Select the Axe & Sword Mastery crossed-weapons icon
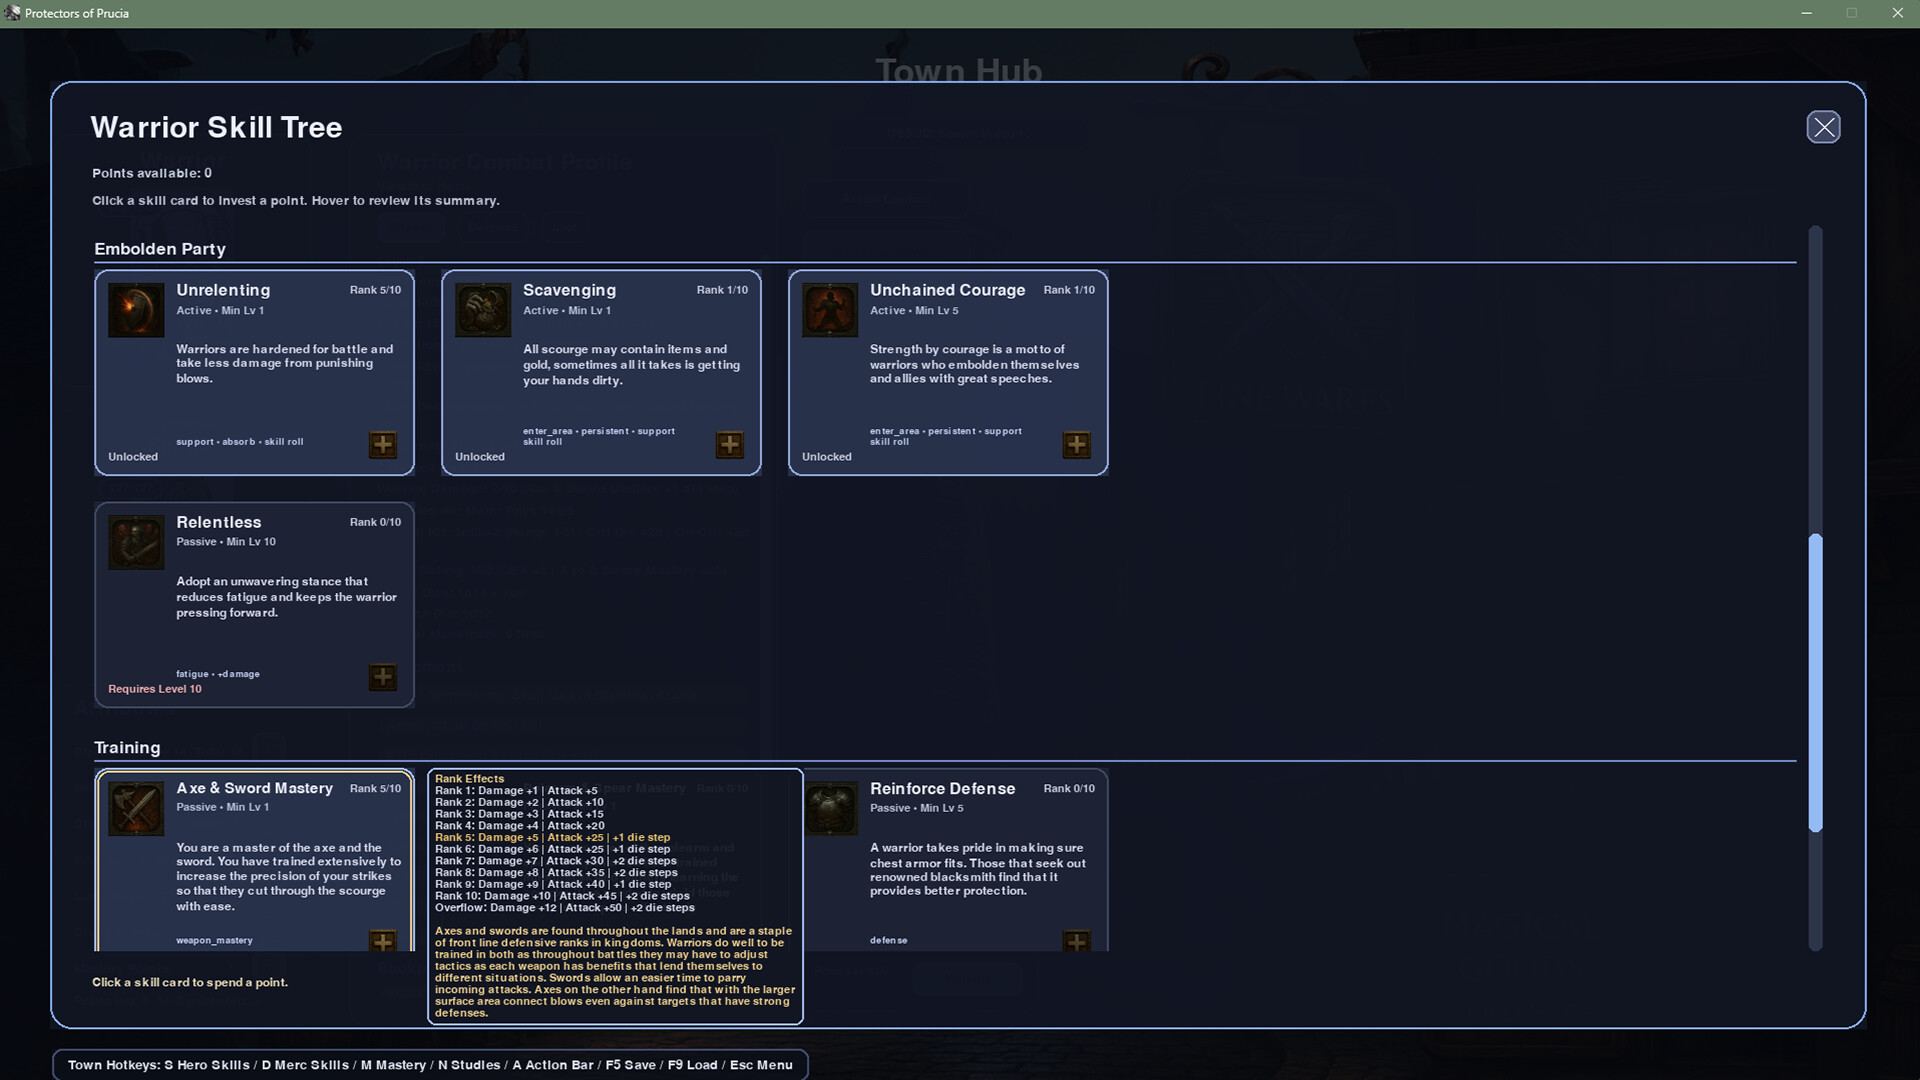The width and height of the screenshot is (1920, 1080). pos(136,809)
